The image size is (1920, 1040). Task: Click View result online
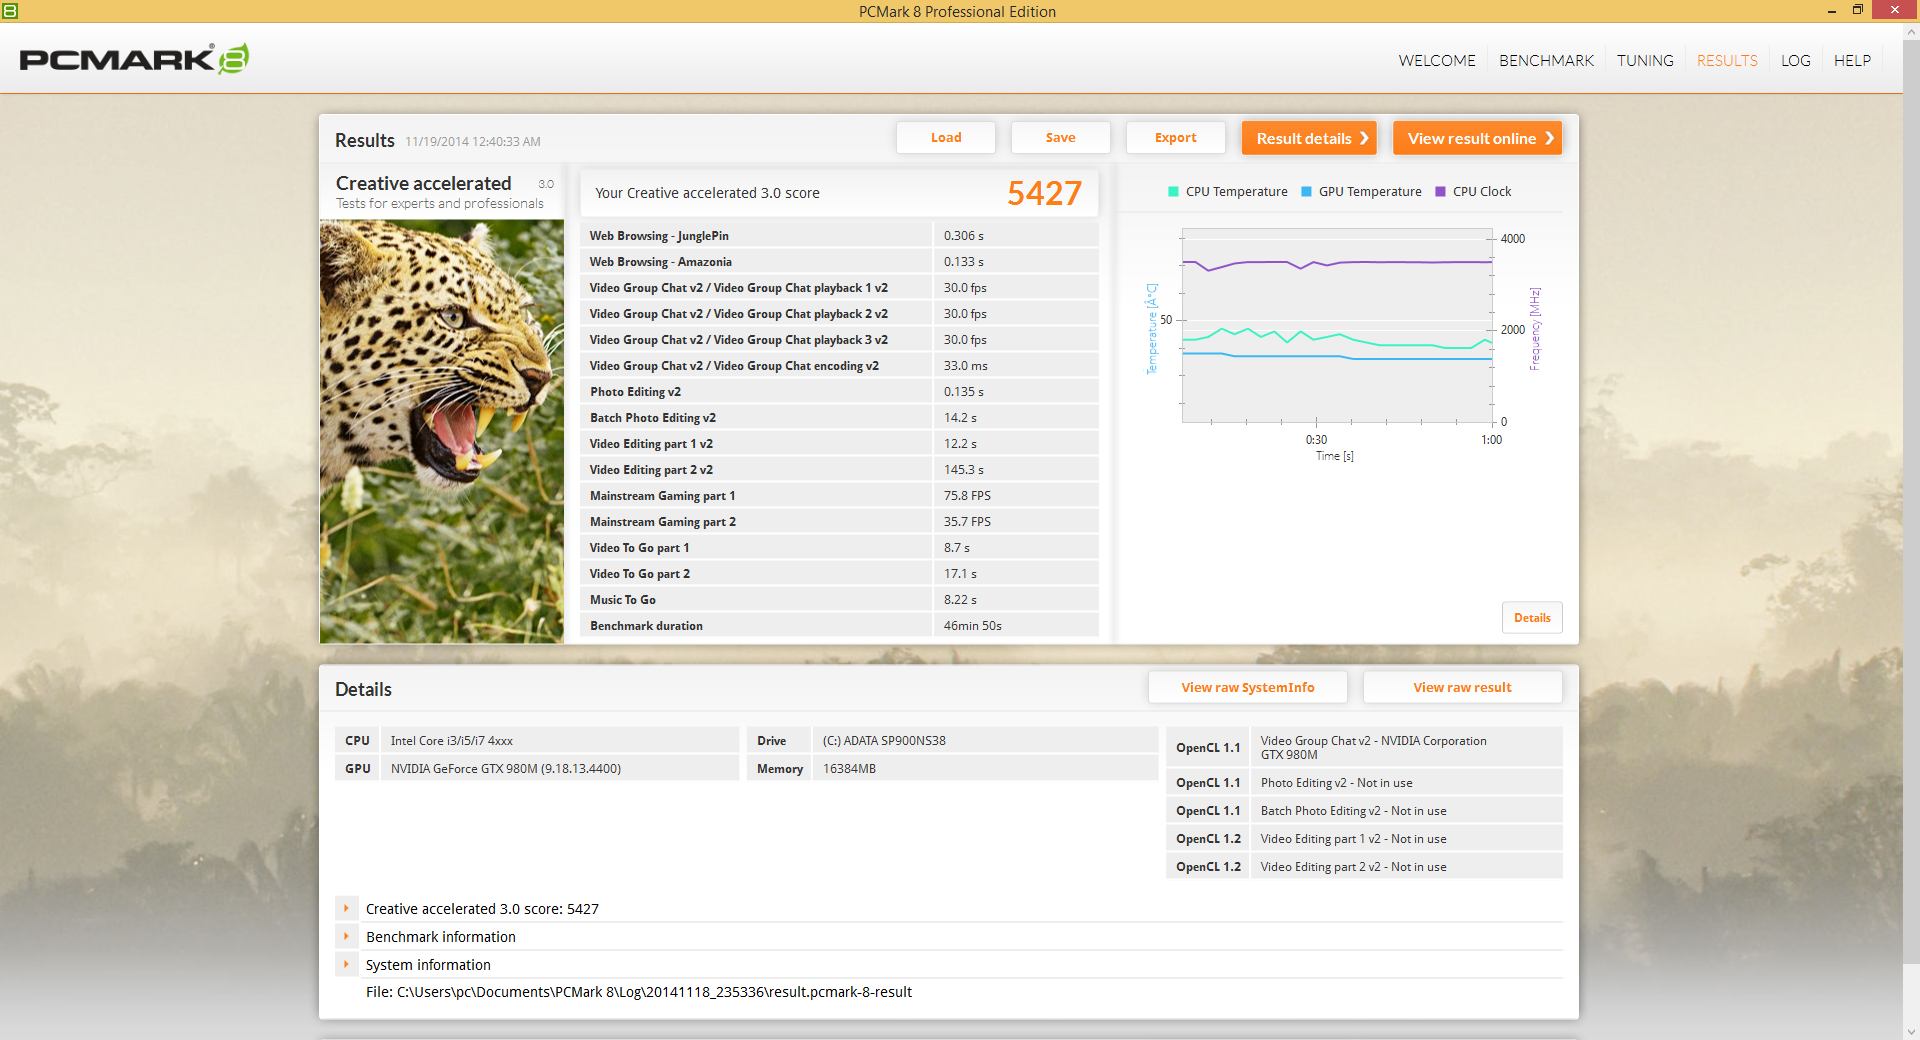[1477, 138]
